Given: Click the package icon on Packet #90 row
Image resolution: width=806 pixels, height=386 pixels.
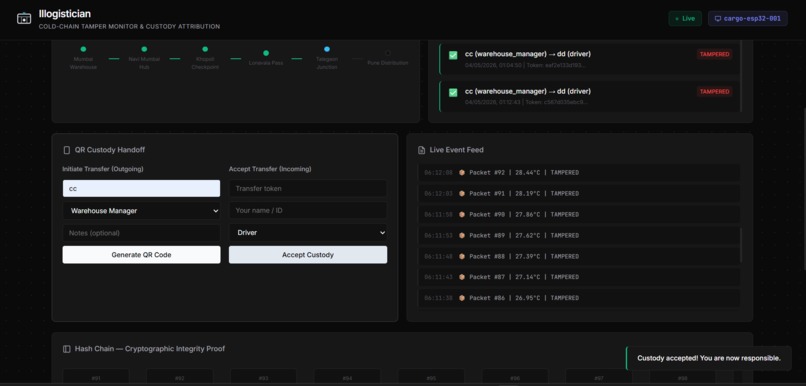Looking at the screenshot, I should (462, 214).
